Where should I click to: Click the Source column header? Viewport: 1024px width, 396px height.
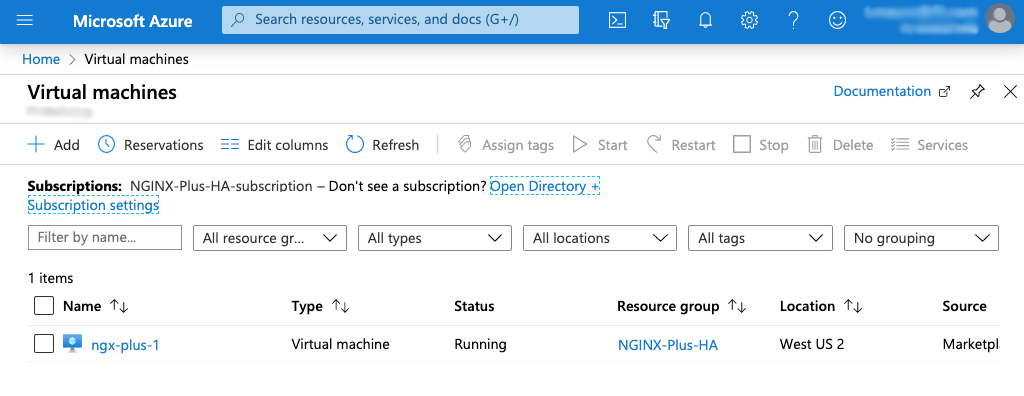pyautogui.click(x=964, y=306)
